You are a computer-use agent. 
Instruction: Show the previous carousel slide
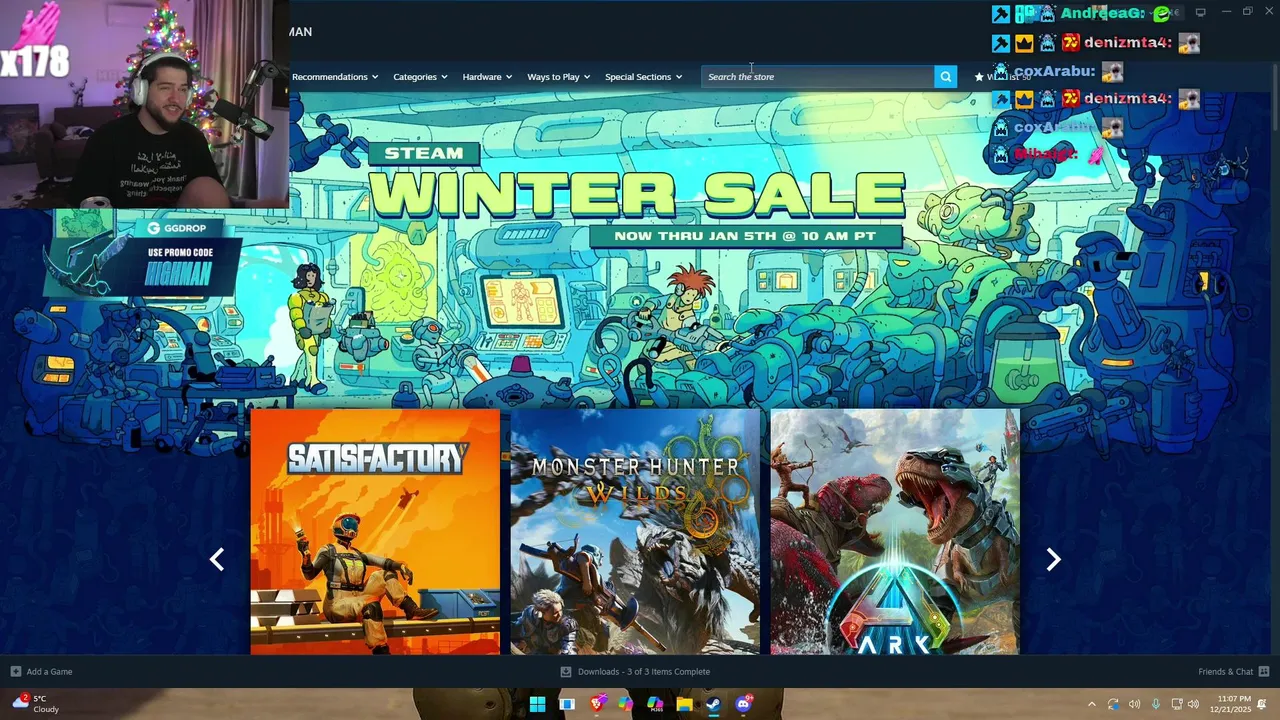(217, 560)
